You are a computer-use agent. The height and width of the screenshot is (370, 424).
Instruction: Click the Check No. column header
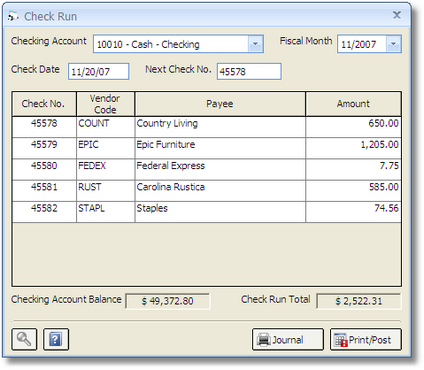point(44,104)
